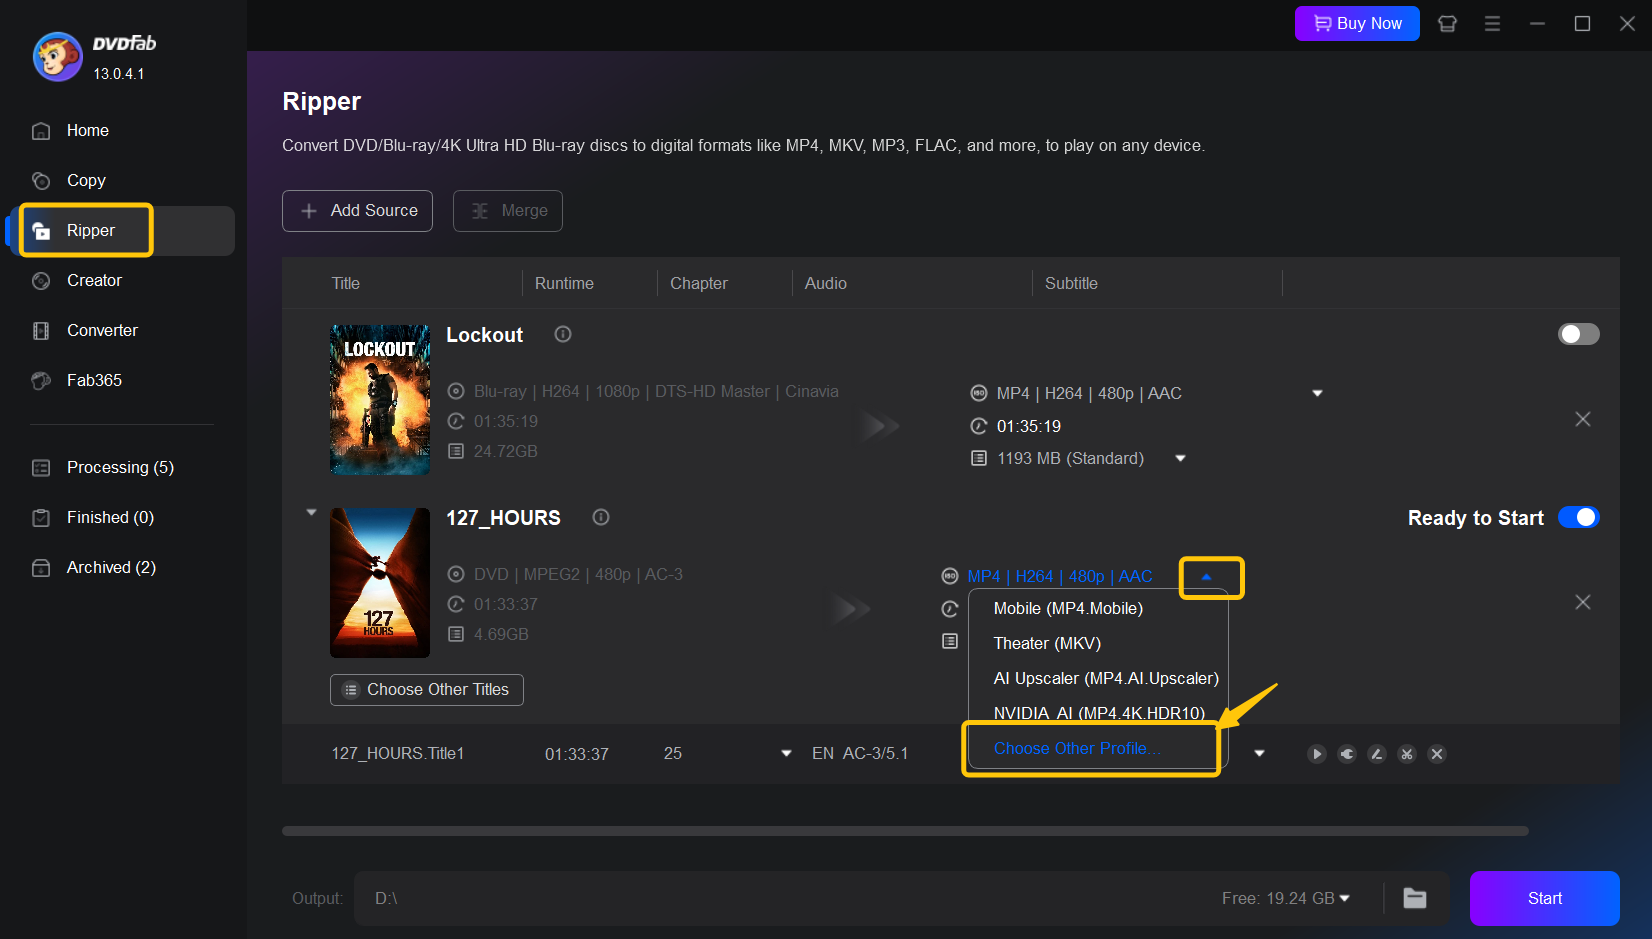Open chapter dropdown for 127_HOURS.Title1
This screenshot has height=939, width=1652.
[x=786, y=753]
